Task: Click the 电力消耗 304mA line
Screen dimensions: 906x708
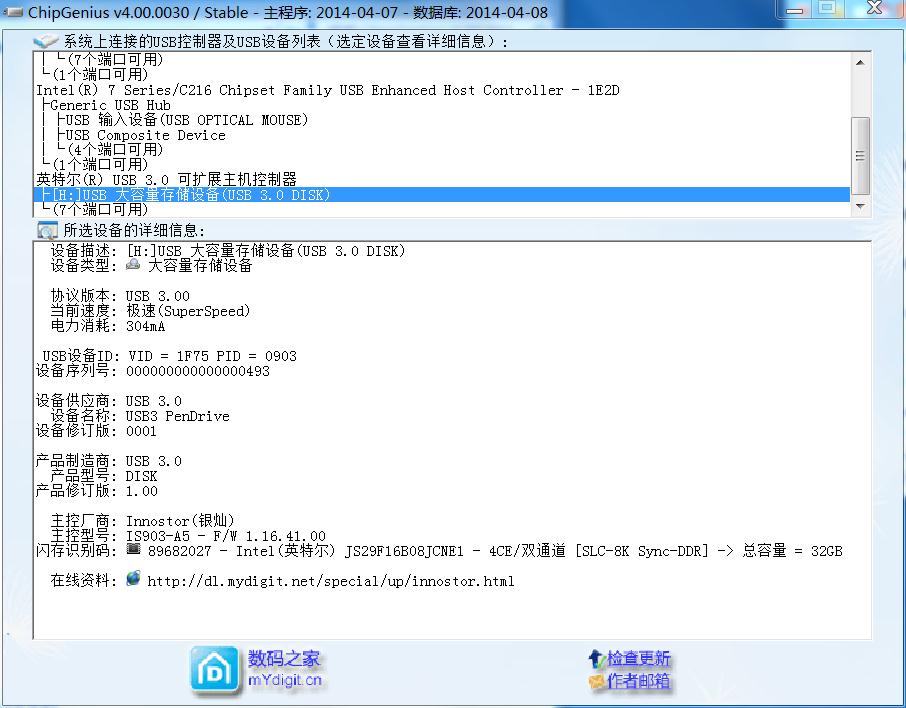Action: [108, 326]
